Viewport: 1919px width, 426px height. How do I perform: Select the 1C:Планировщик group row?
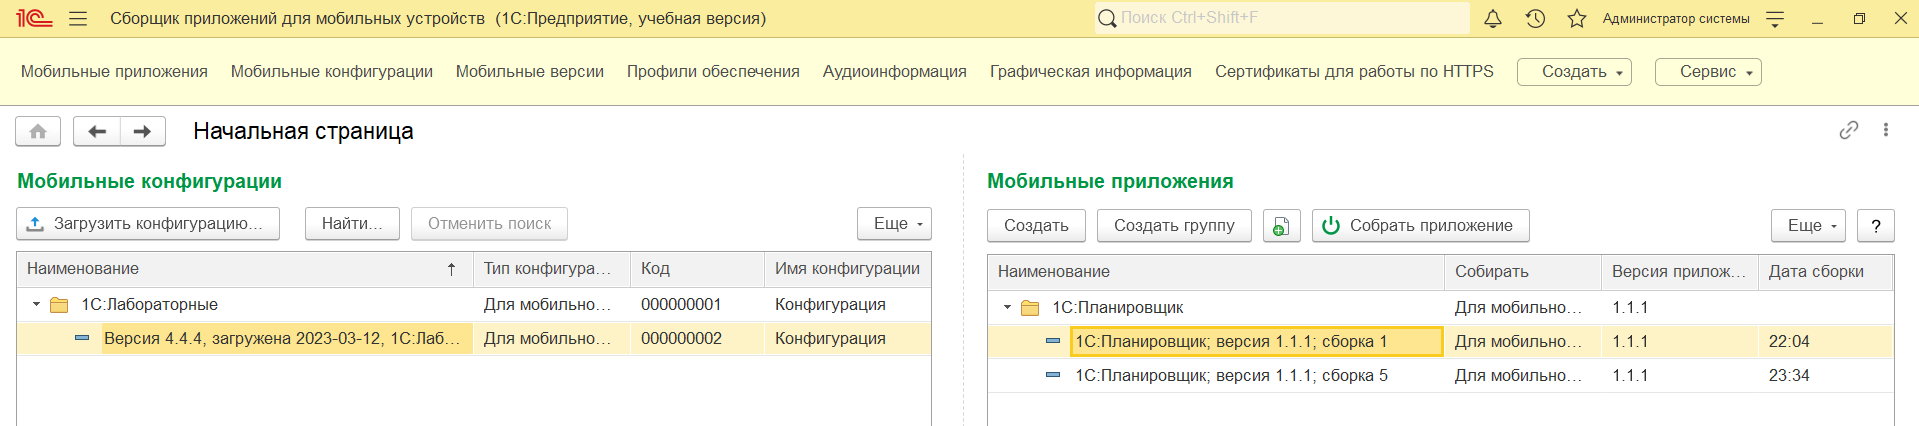coord(1440,308)
